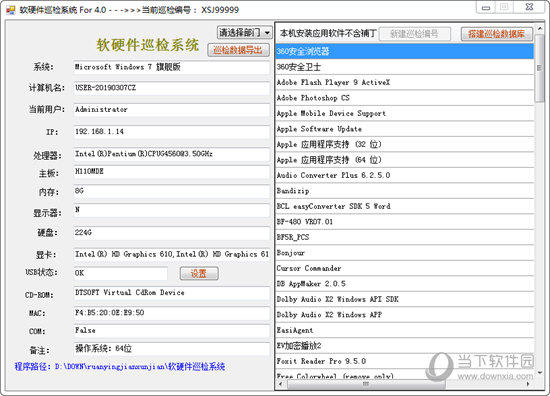This screenshot has height=396, width=550.
Task: Select Adobe Flash Player 9 ActiveX row
Action: pyautogui.click(x=405, y=82)
